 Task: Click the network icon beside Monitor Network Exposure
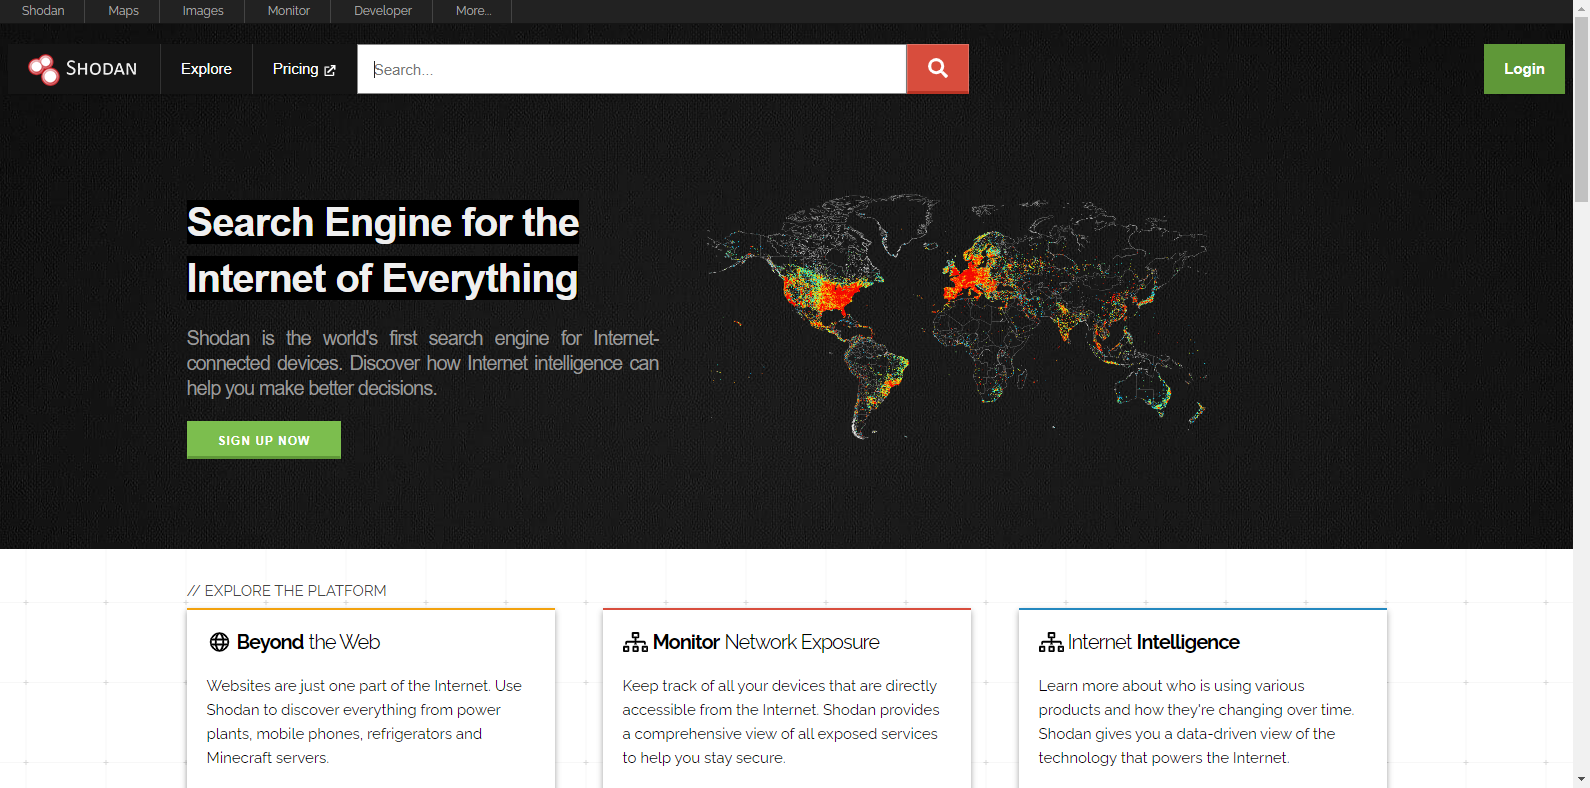click(635, 642)
